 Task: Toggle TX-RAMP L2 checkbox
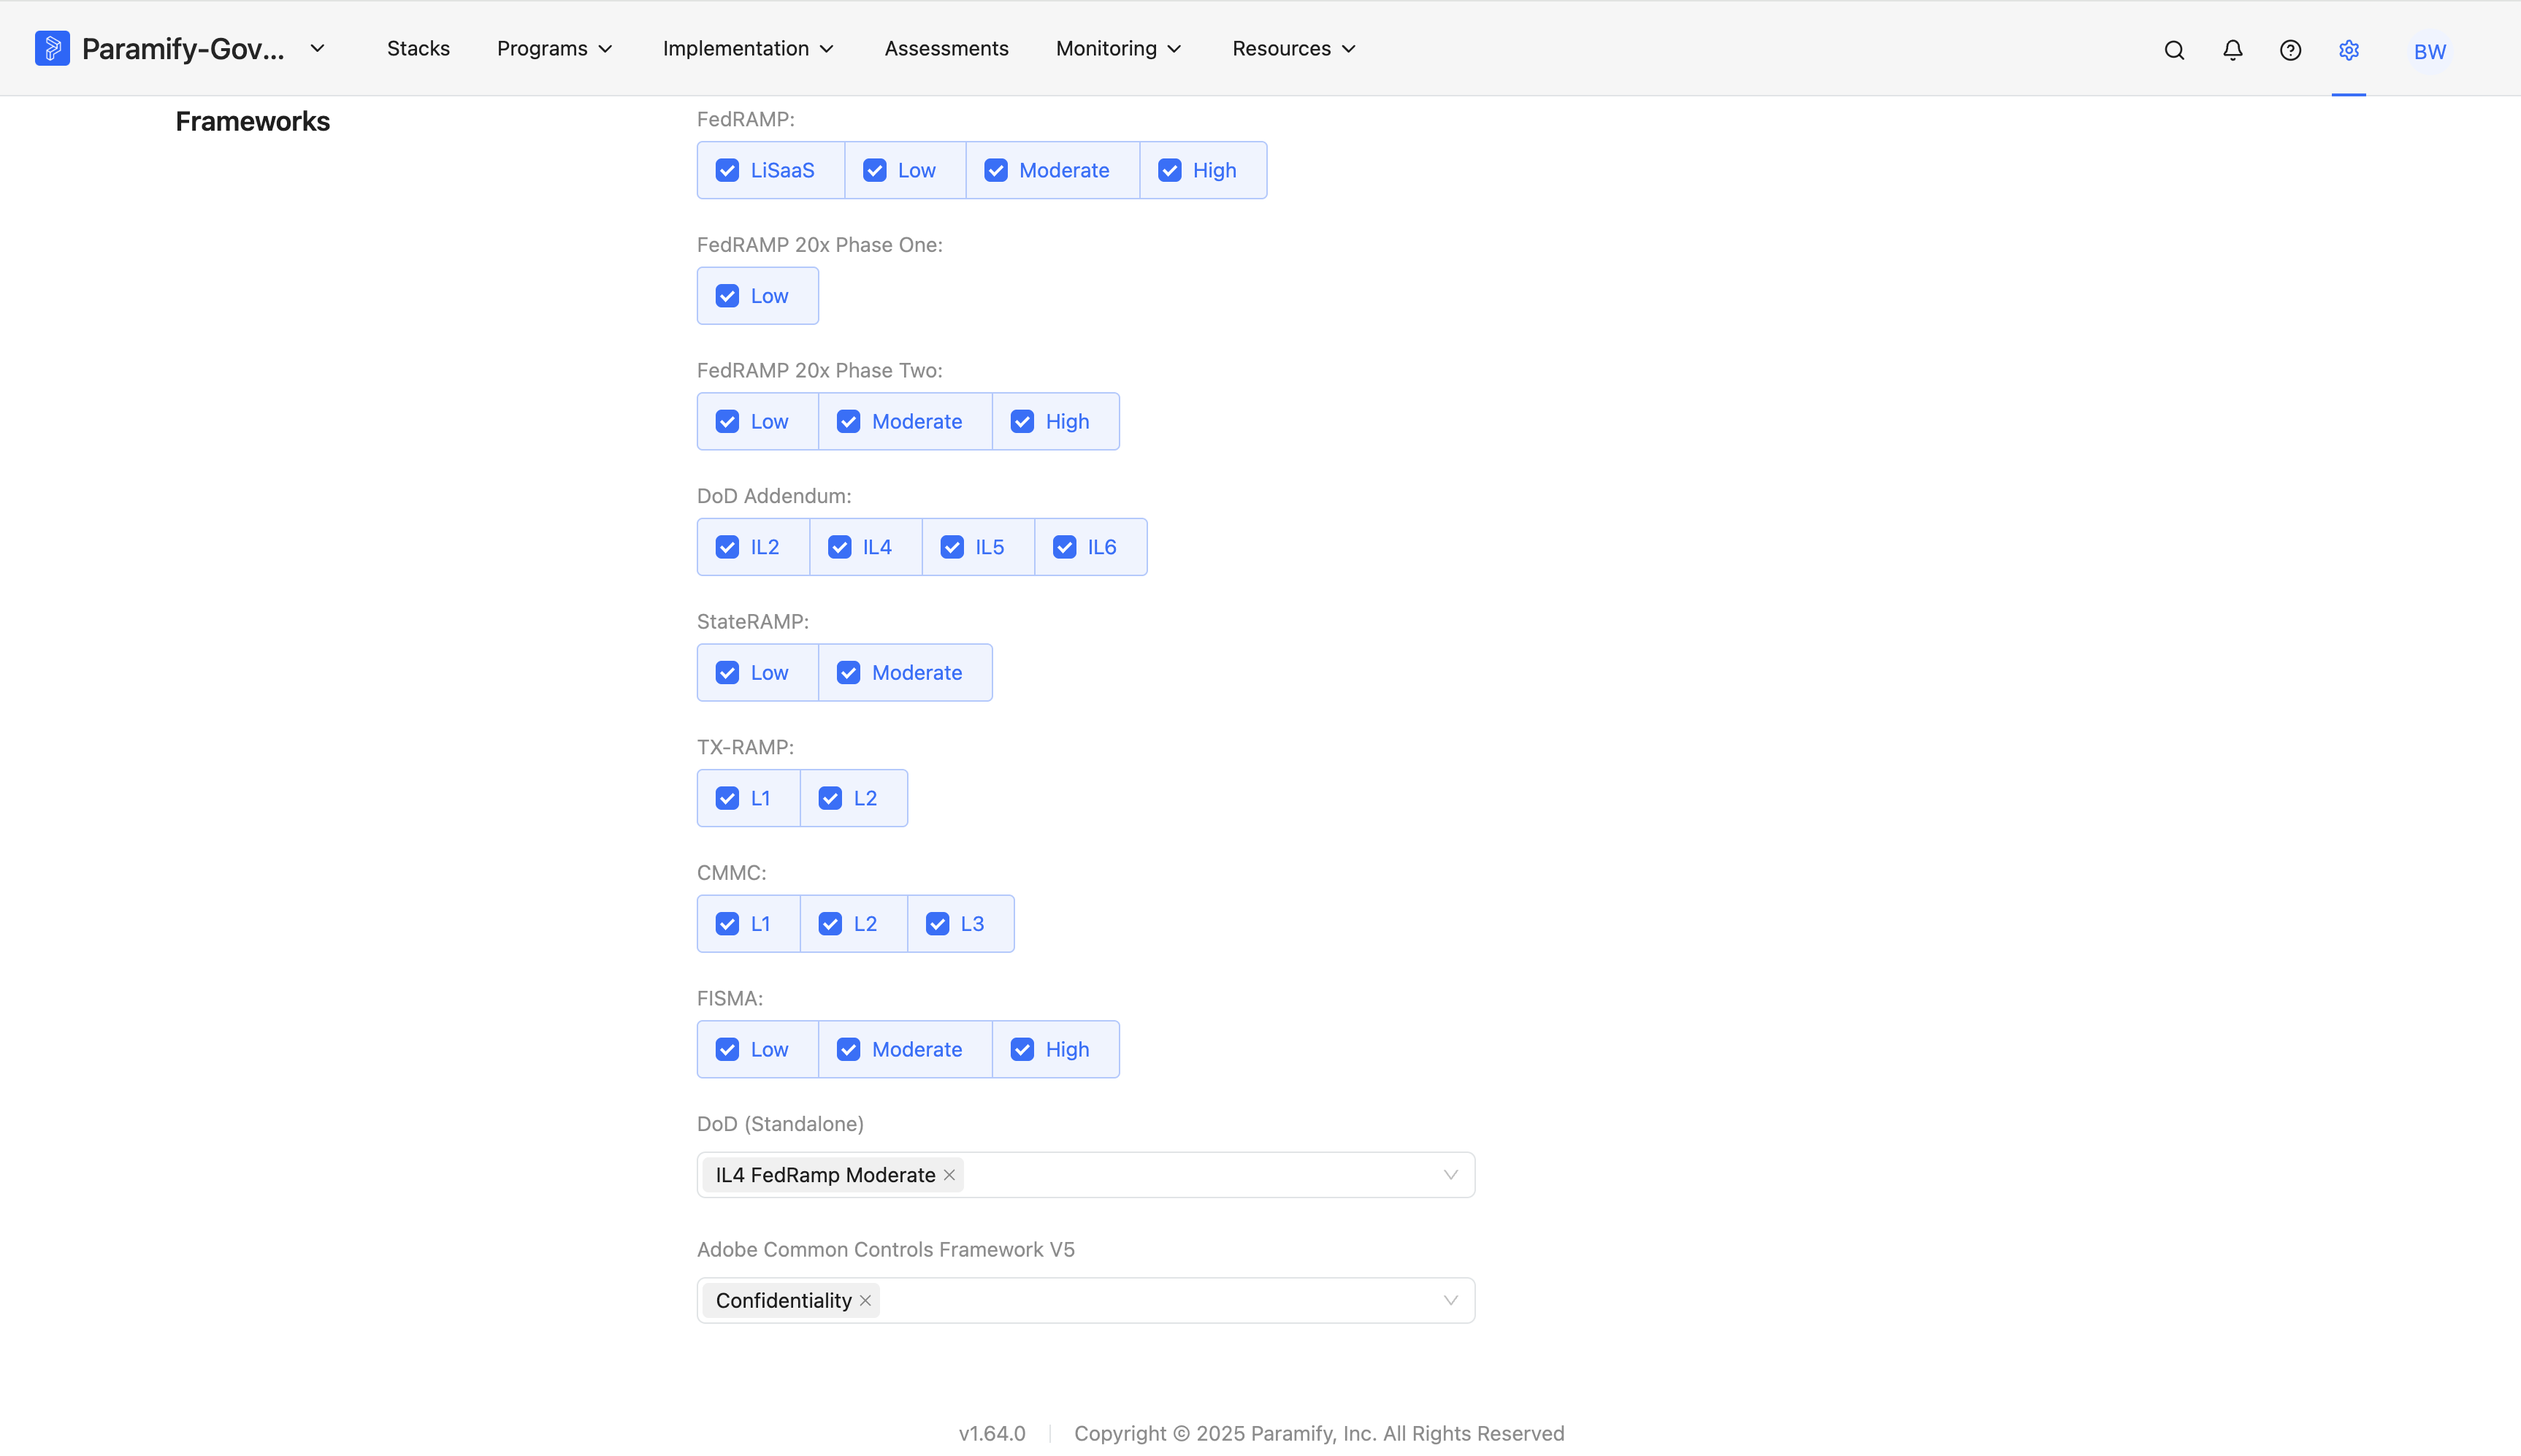830,798
